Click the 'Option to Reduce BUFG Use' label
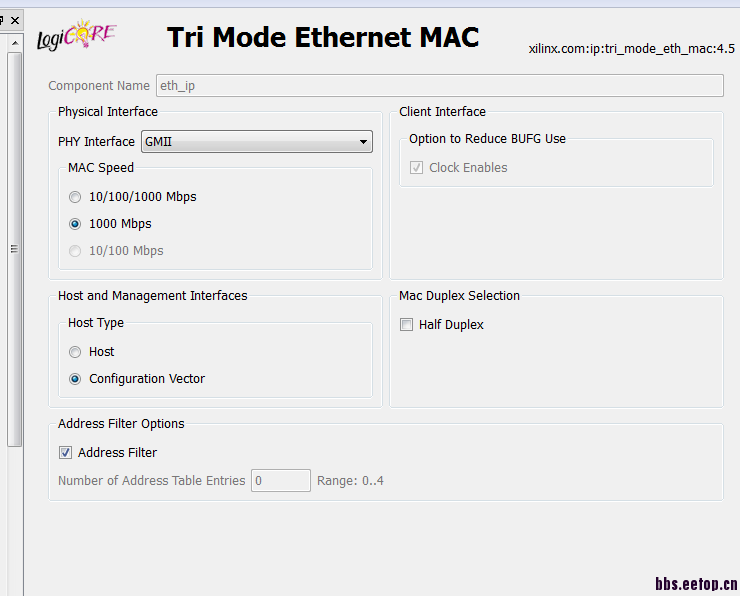The width and height of the screenshot is (740, 596). click(x=487, y=139)
